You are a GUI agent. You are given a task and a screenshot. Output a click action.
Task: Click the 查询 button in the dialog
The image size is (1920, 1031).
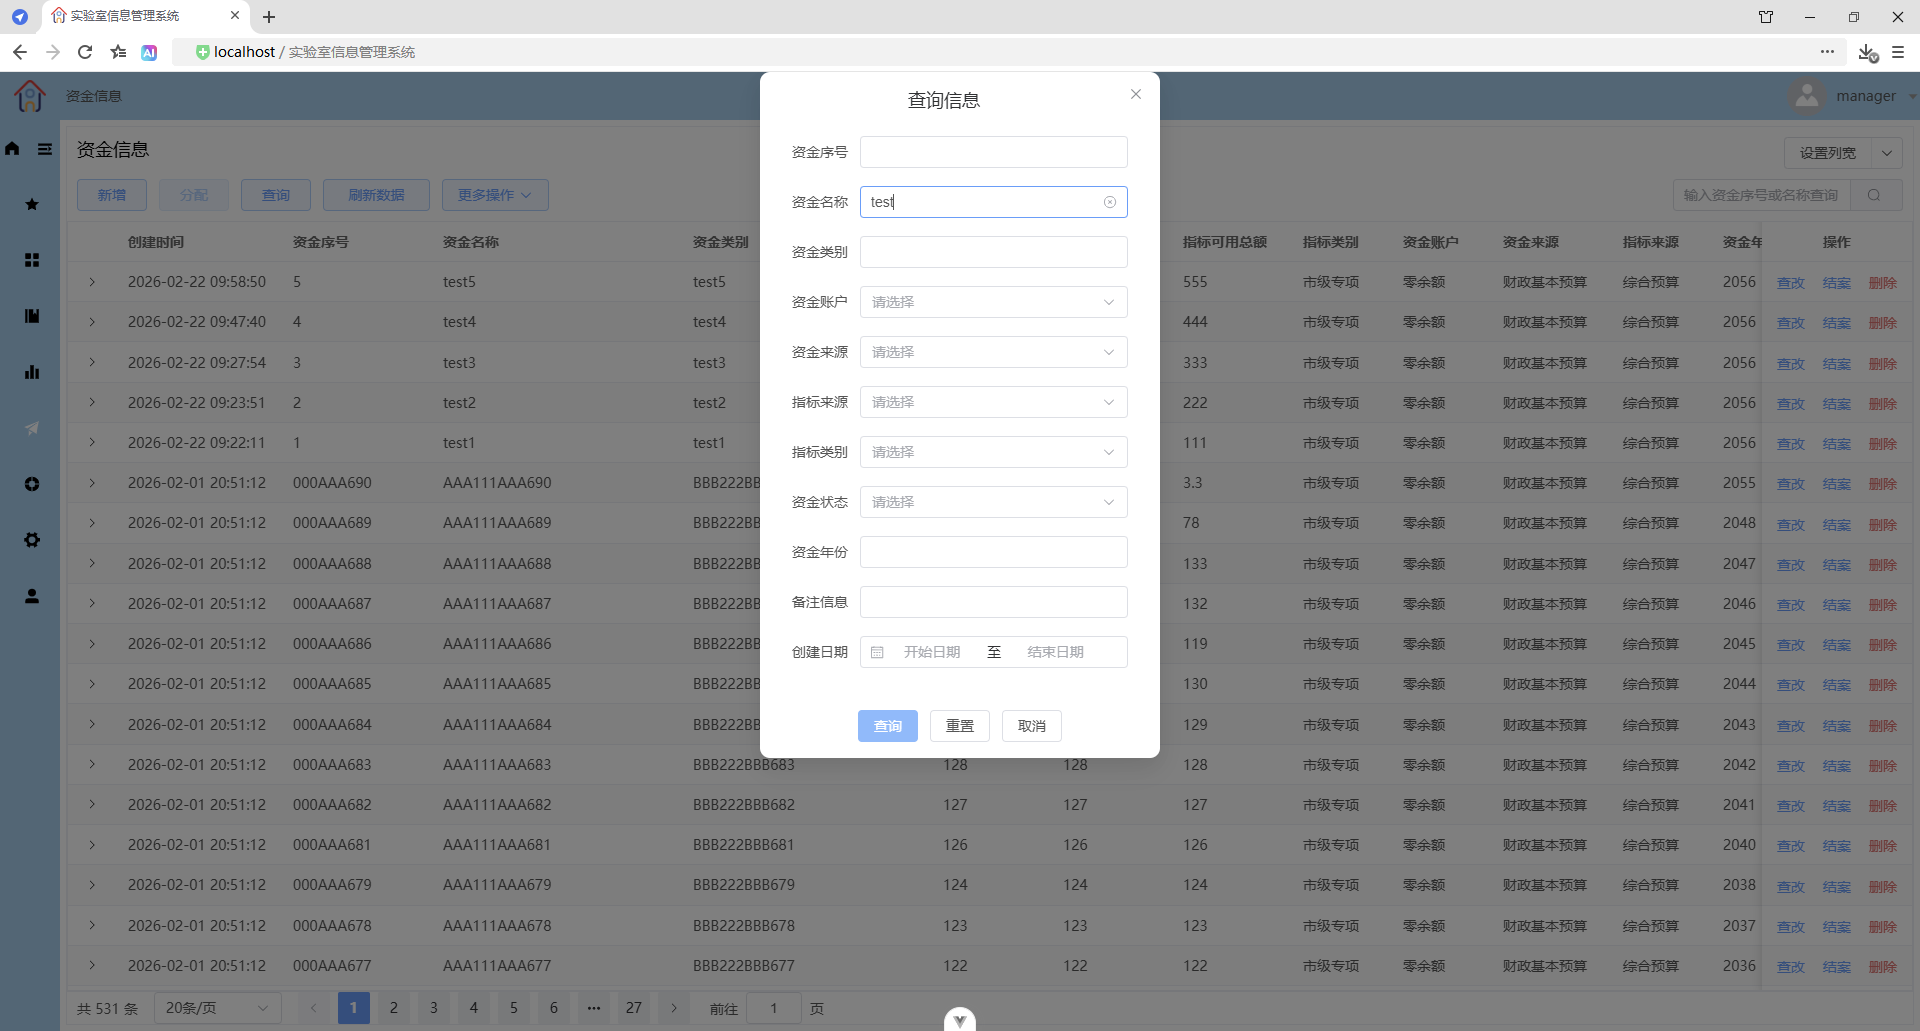(x=888, y=726)
